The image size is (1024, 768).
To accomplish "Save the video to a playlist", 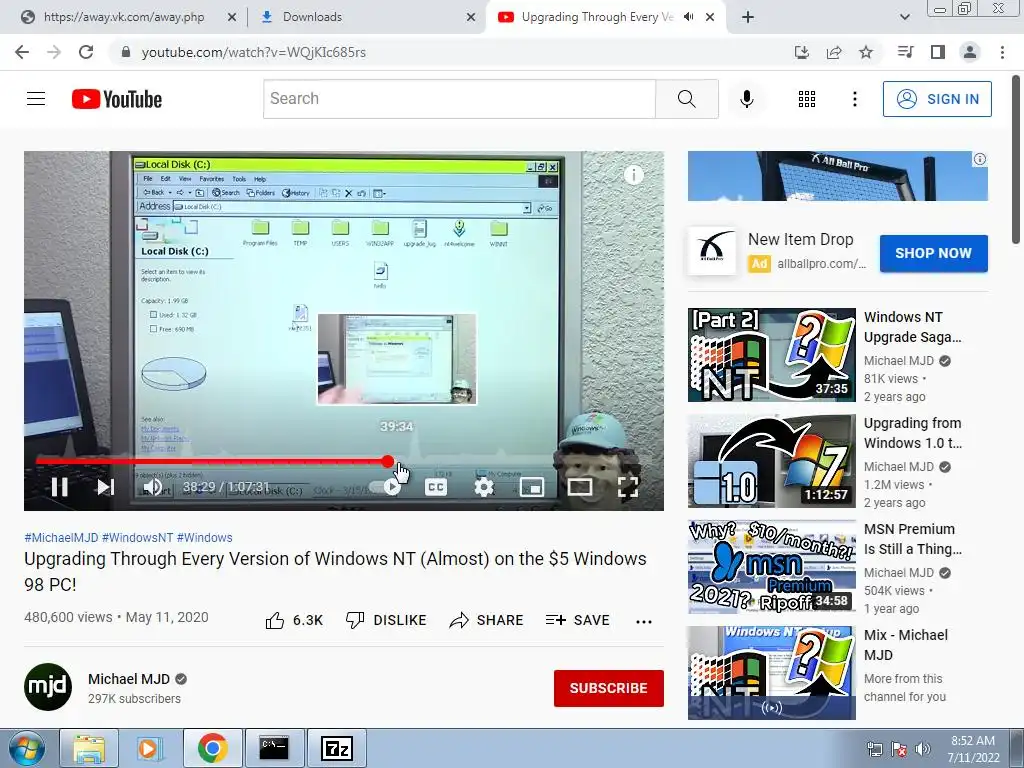I will click(x=577, y=620).
